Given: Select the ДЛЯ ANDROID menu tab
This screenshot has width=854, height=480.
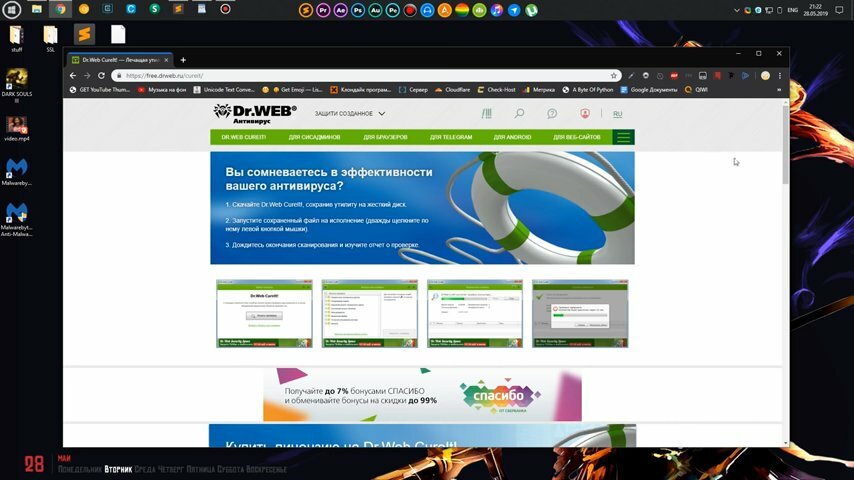Looking at the screenshot, I should (512, 137).
